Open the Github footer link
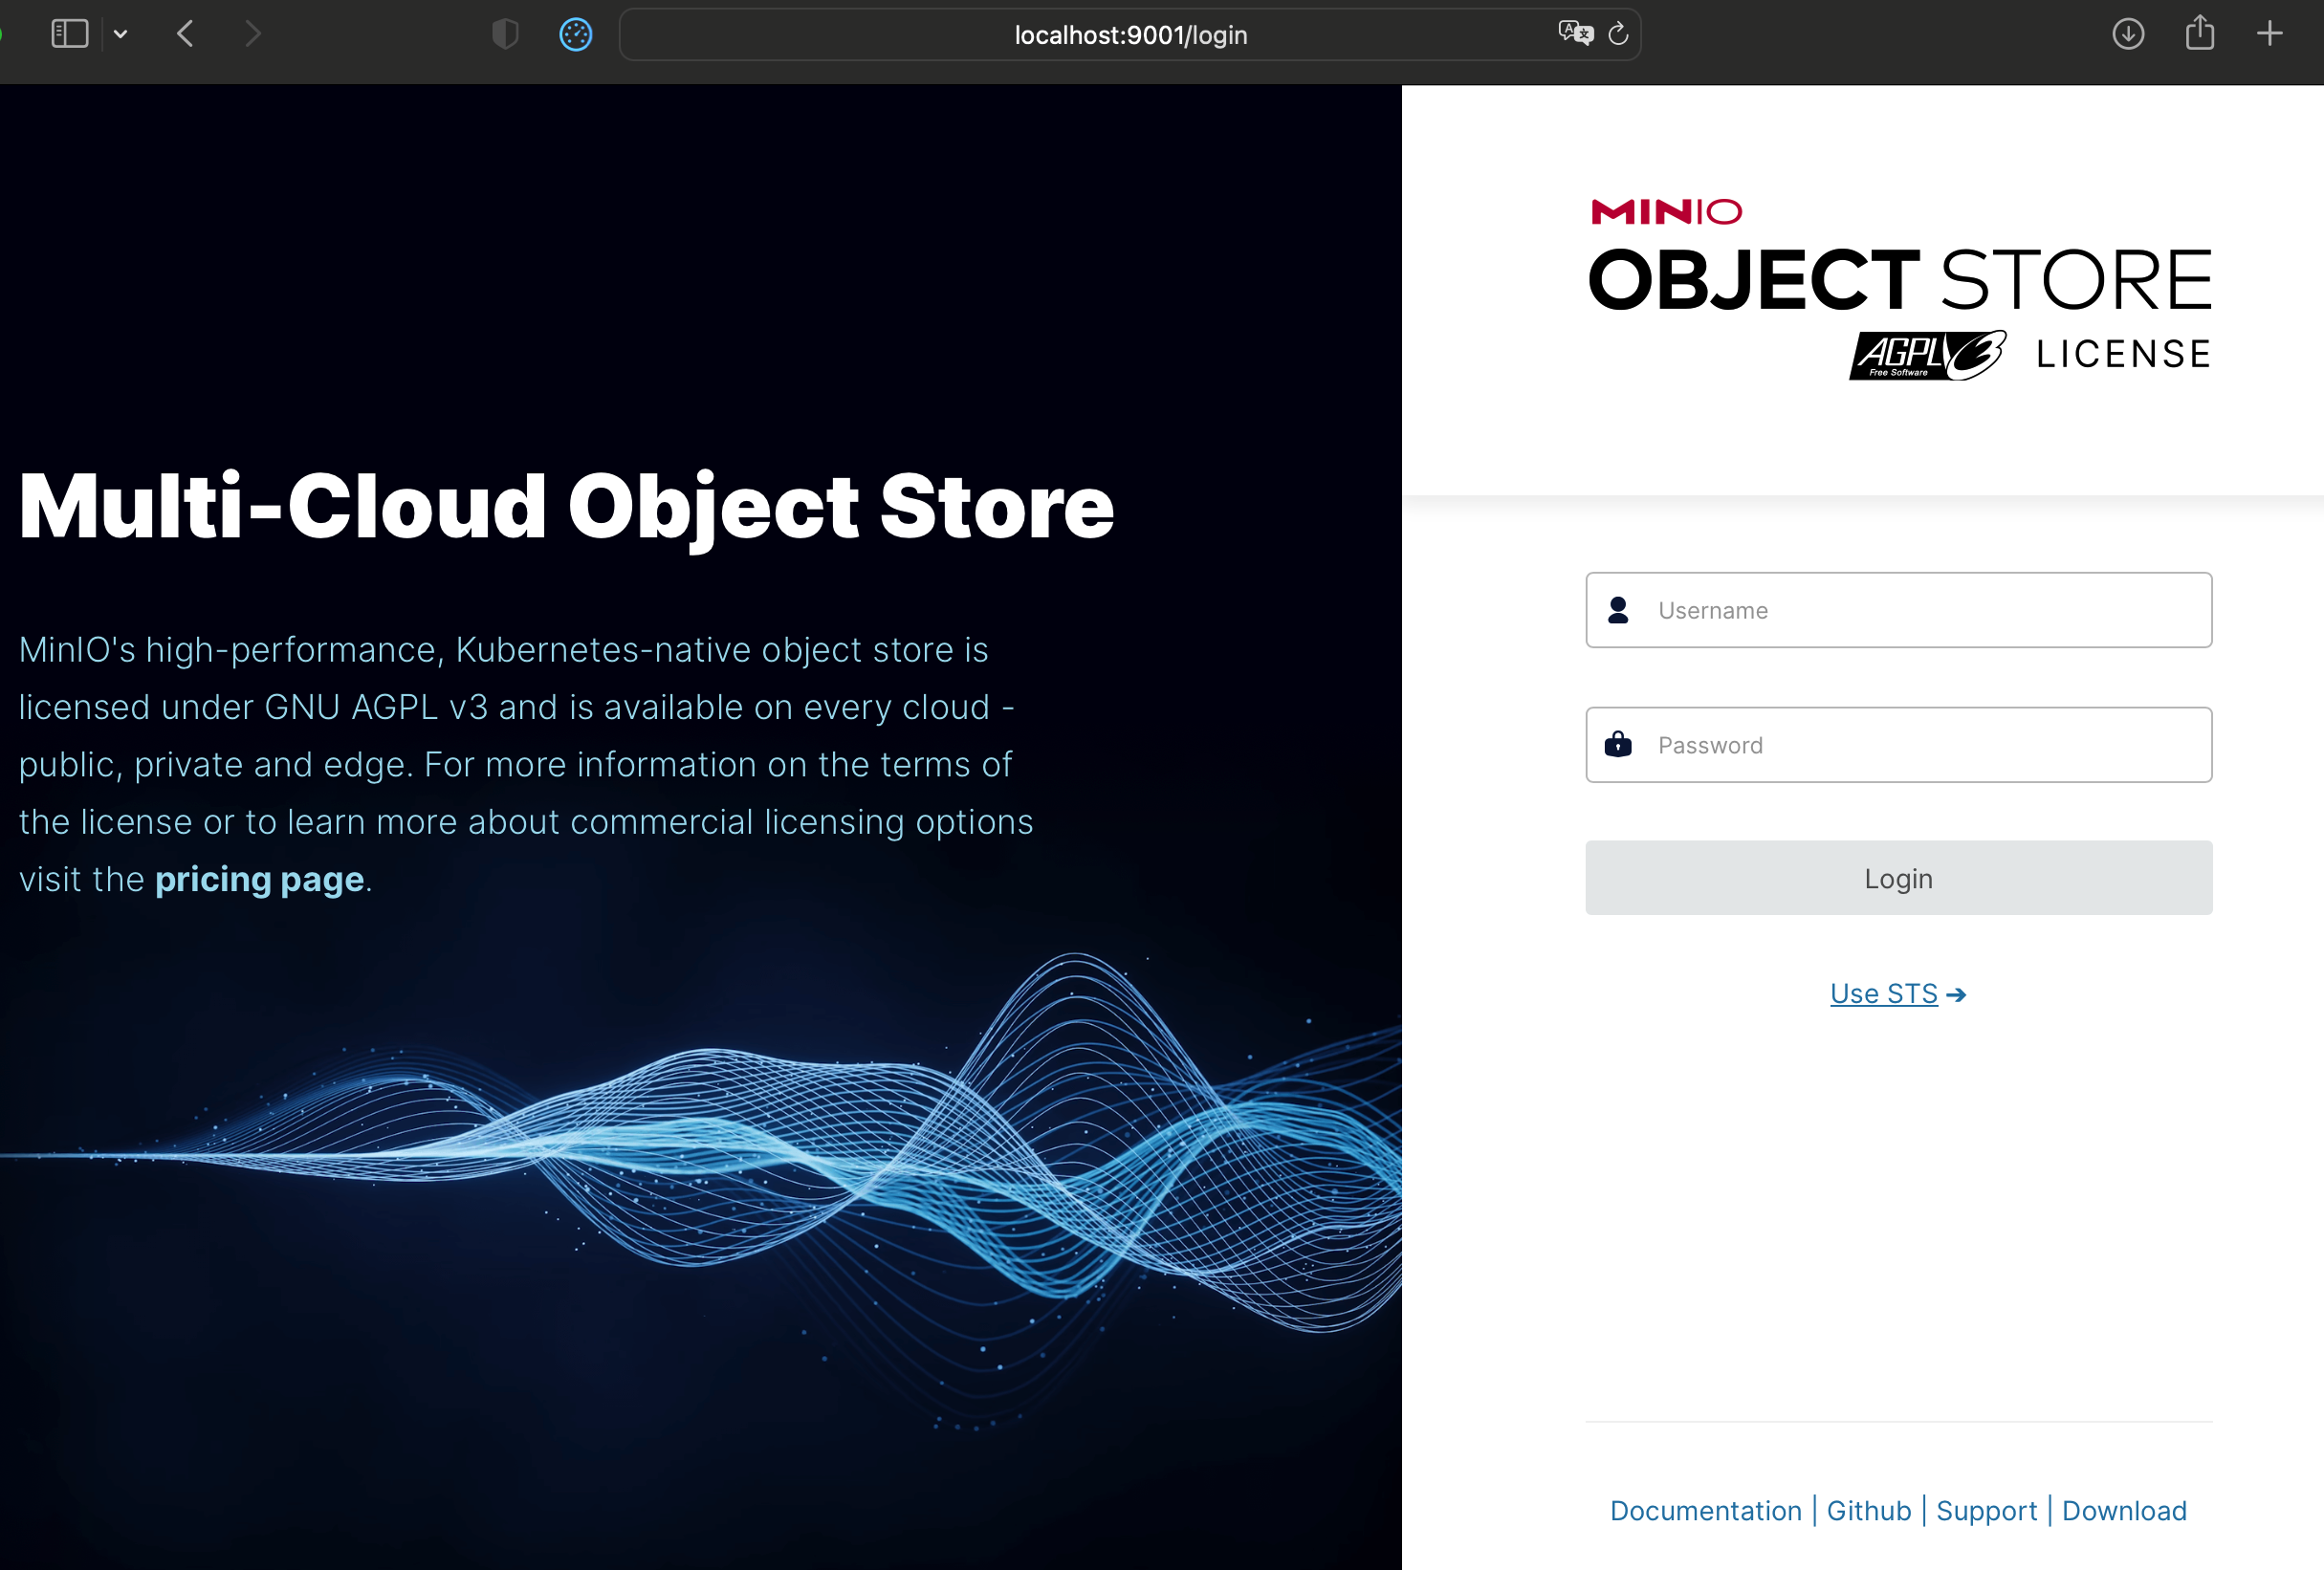 click(x=1868, y=1510)
